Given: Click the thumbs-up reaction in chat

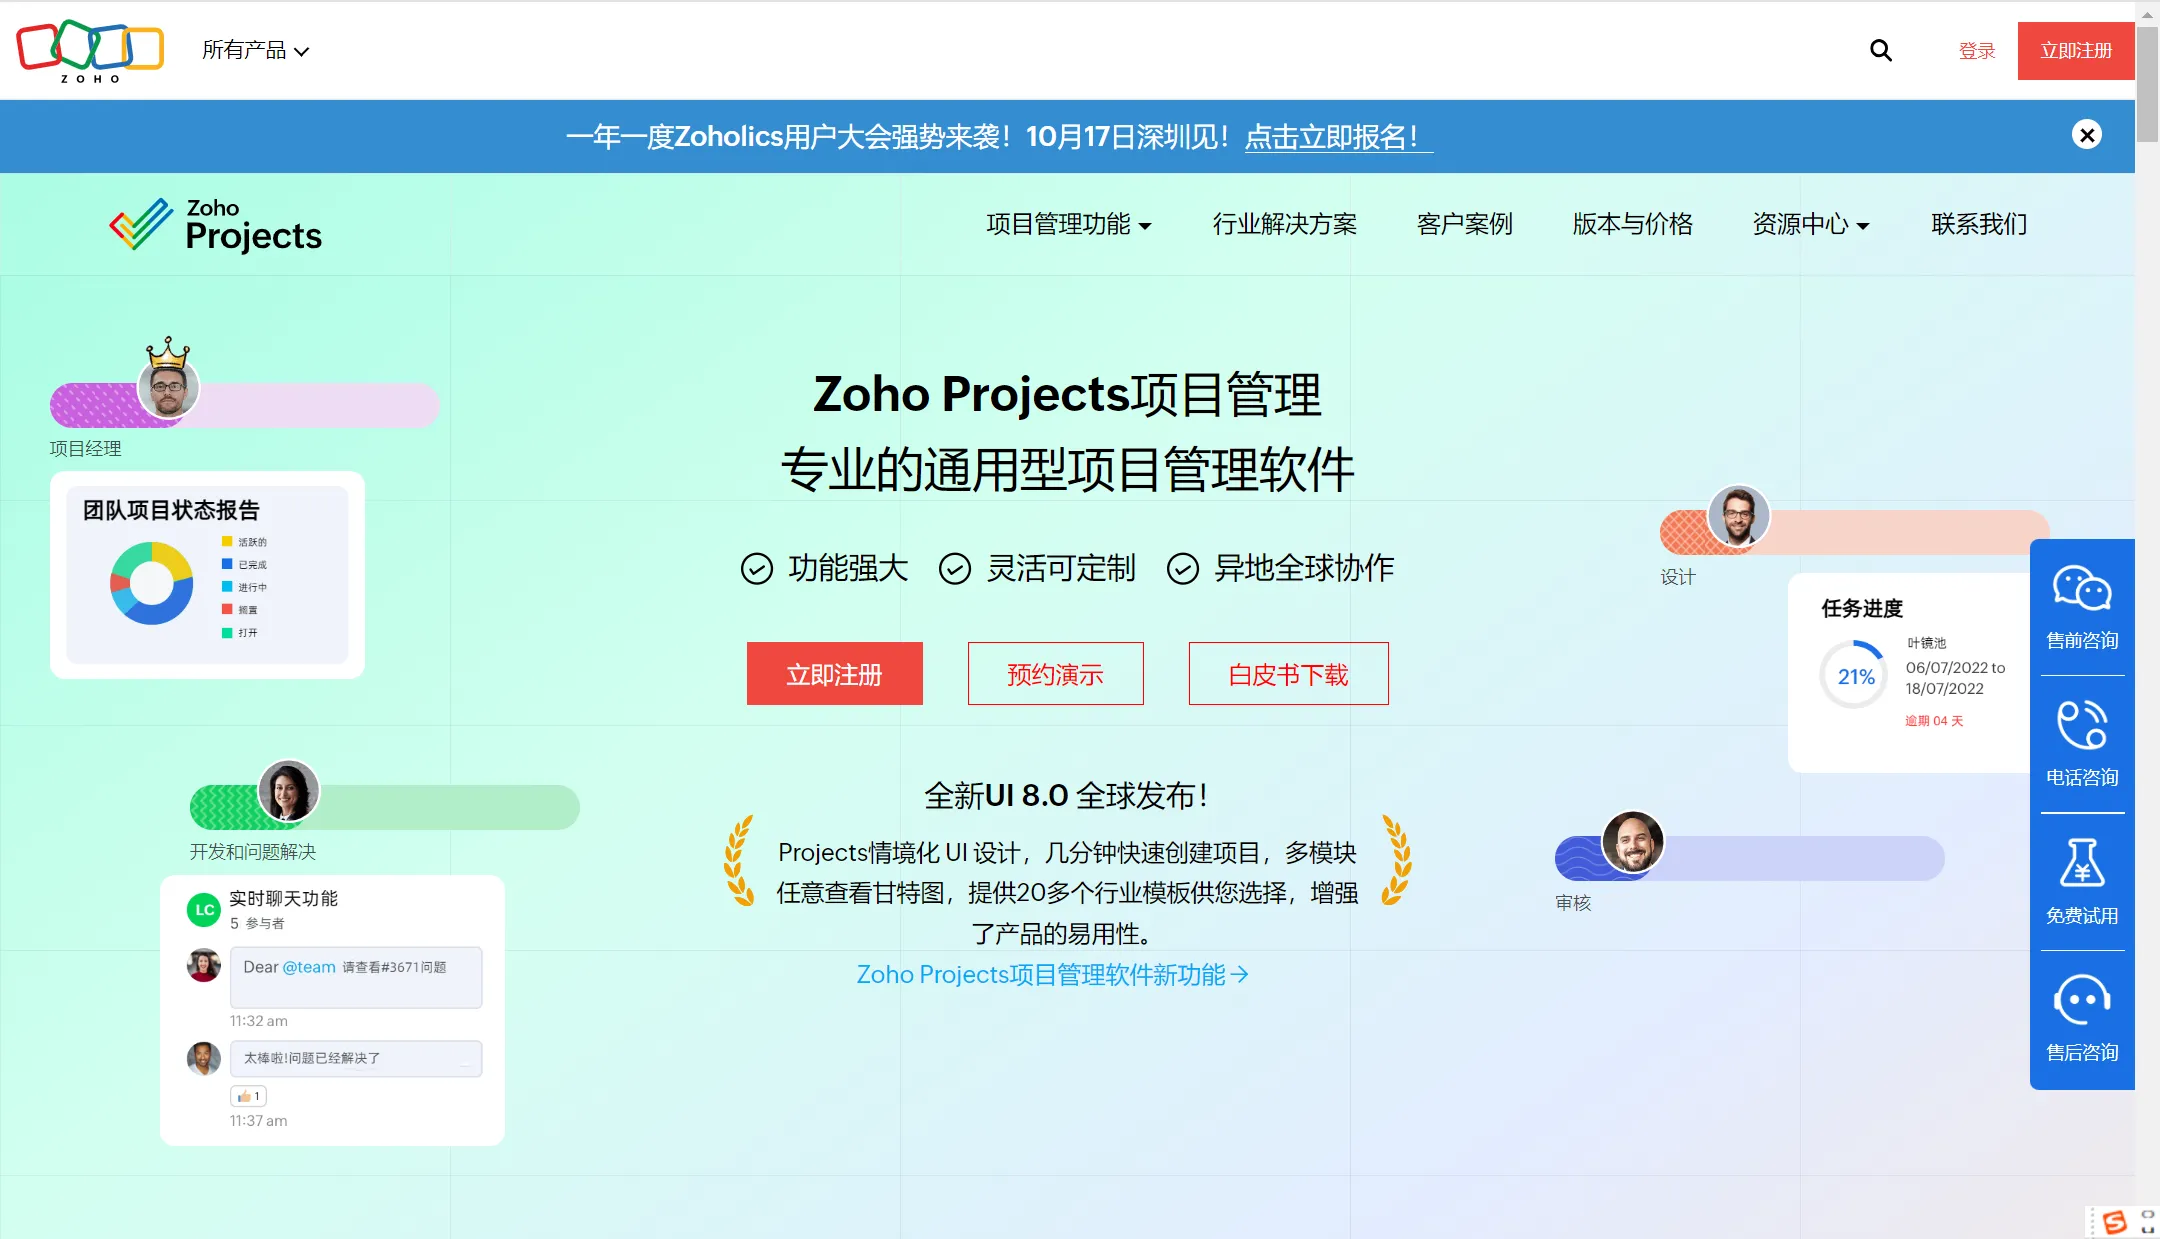Looking at the screenshot, I should point(248,1096).
